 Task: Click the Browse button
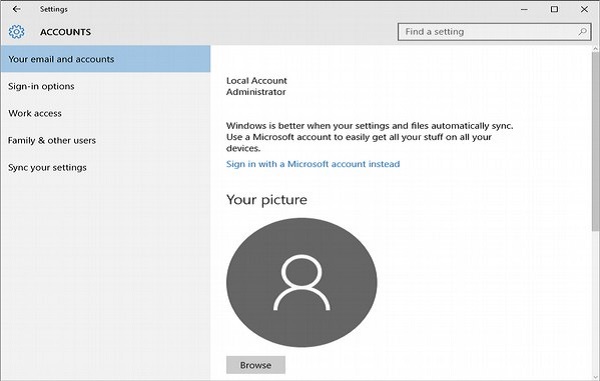(256, 365)
